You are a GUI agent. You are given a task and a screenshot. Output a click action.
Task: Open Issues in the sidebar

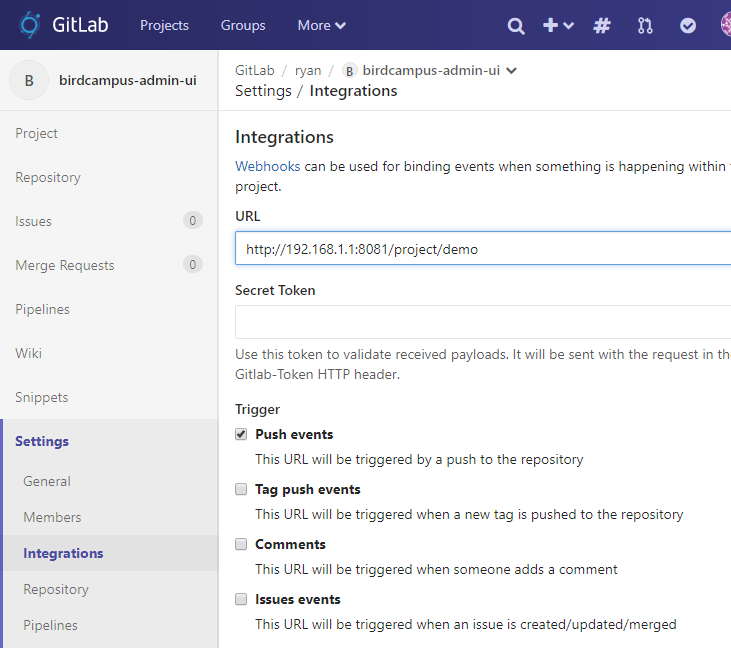[33, 221]
